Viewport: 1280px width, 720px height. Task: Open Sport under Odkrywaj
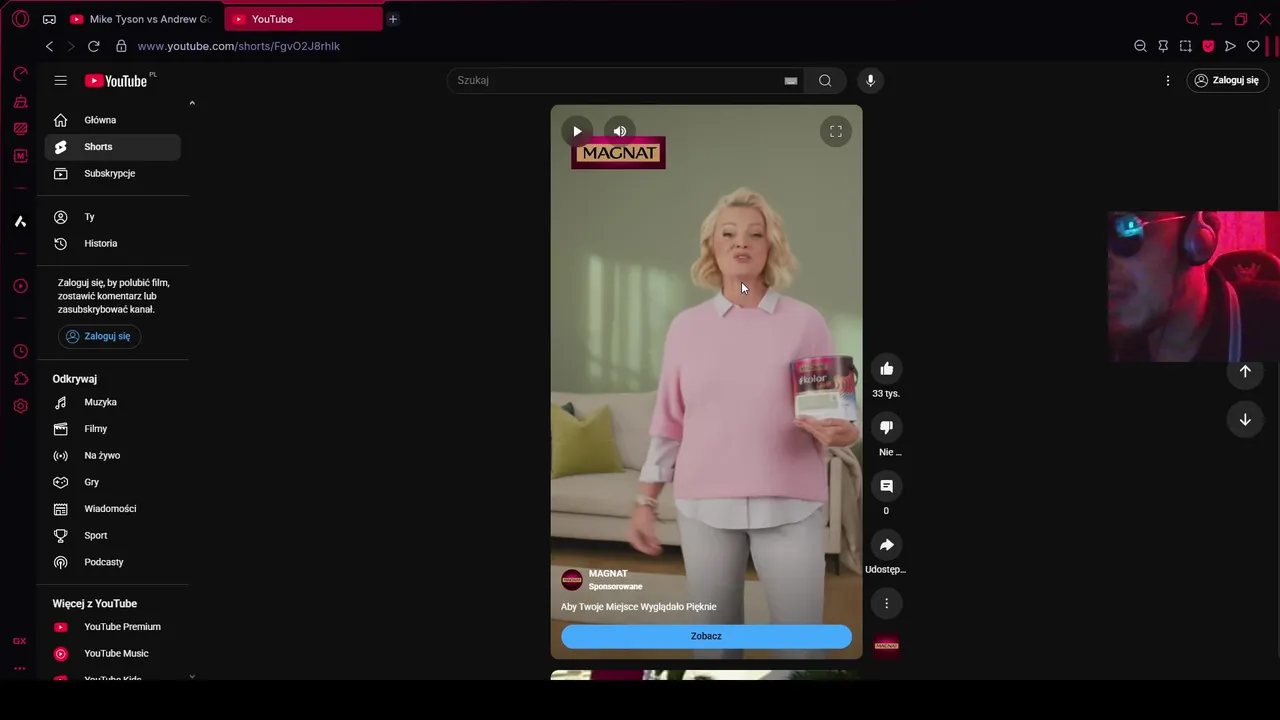(x=112, y=536)
